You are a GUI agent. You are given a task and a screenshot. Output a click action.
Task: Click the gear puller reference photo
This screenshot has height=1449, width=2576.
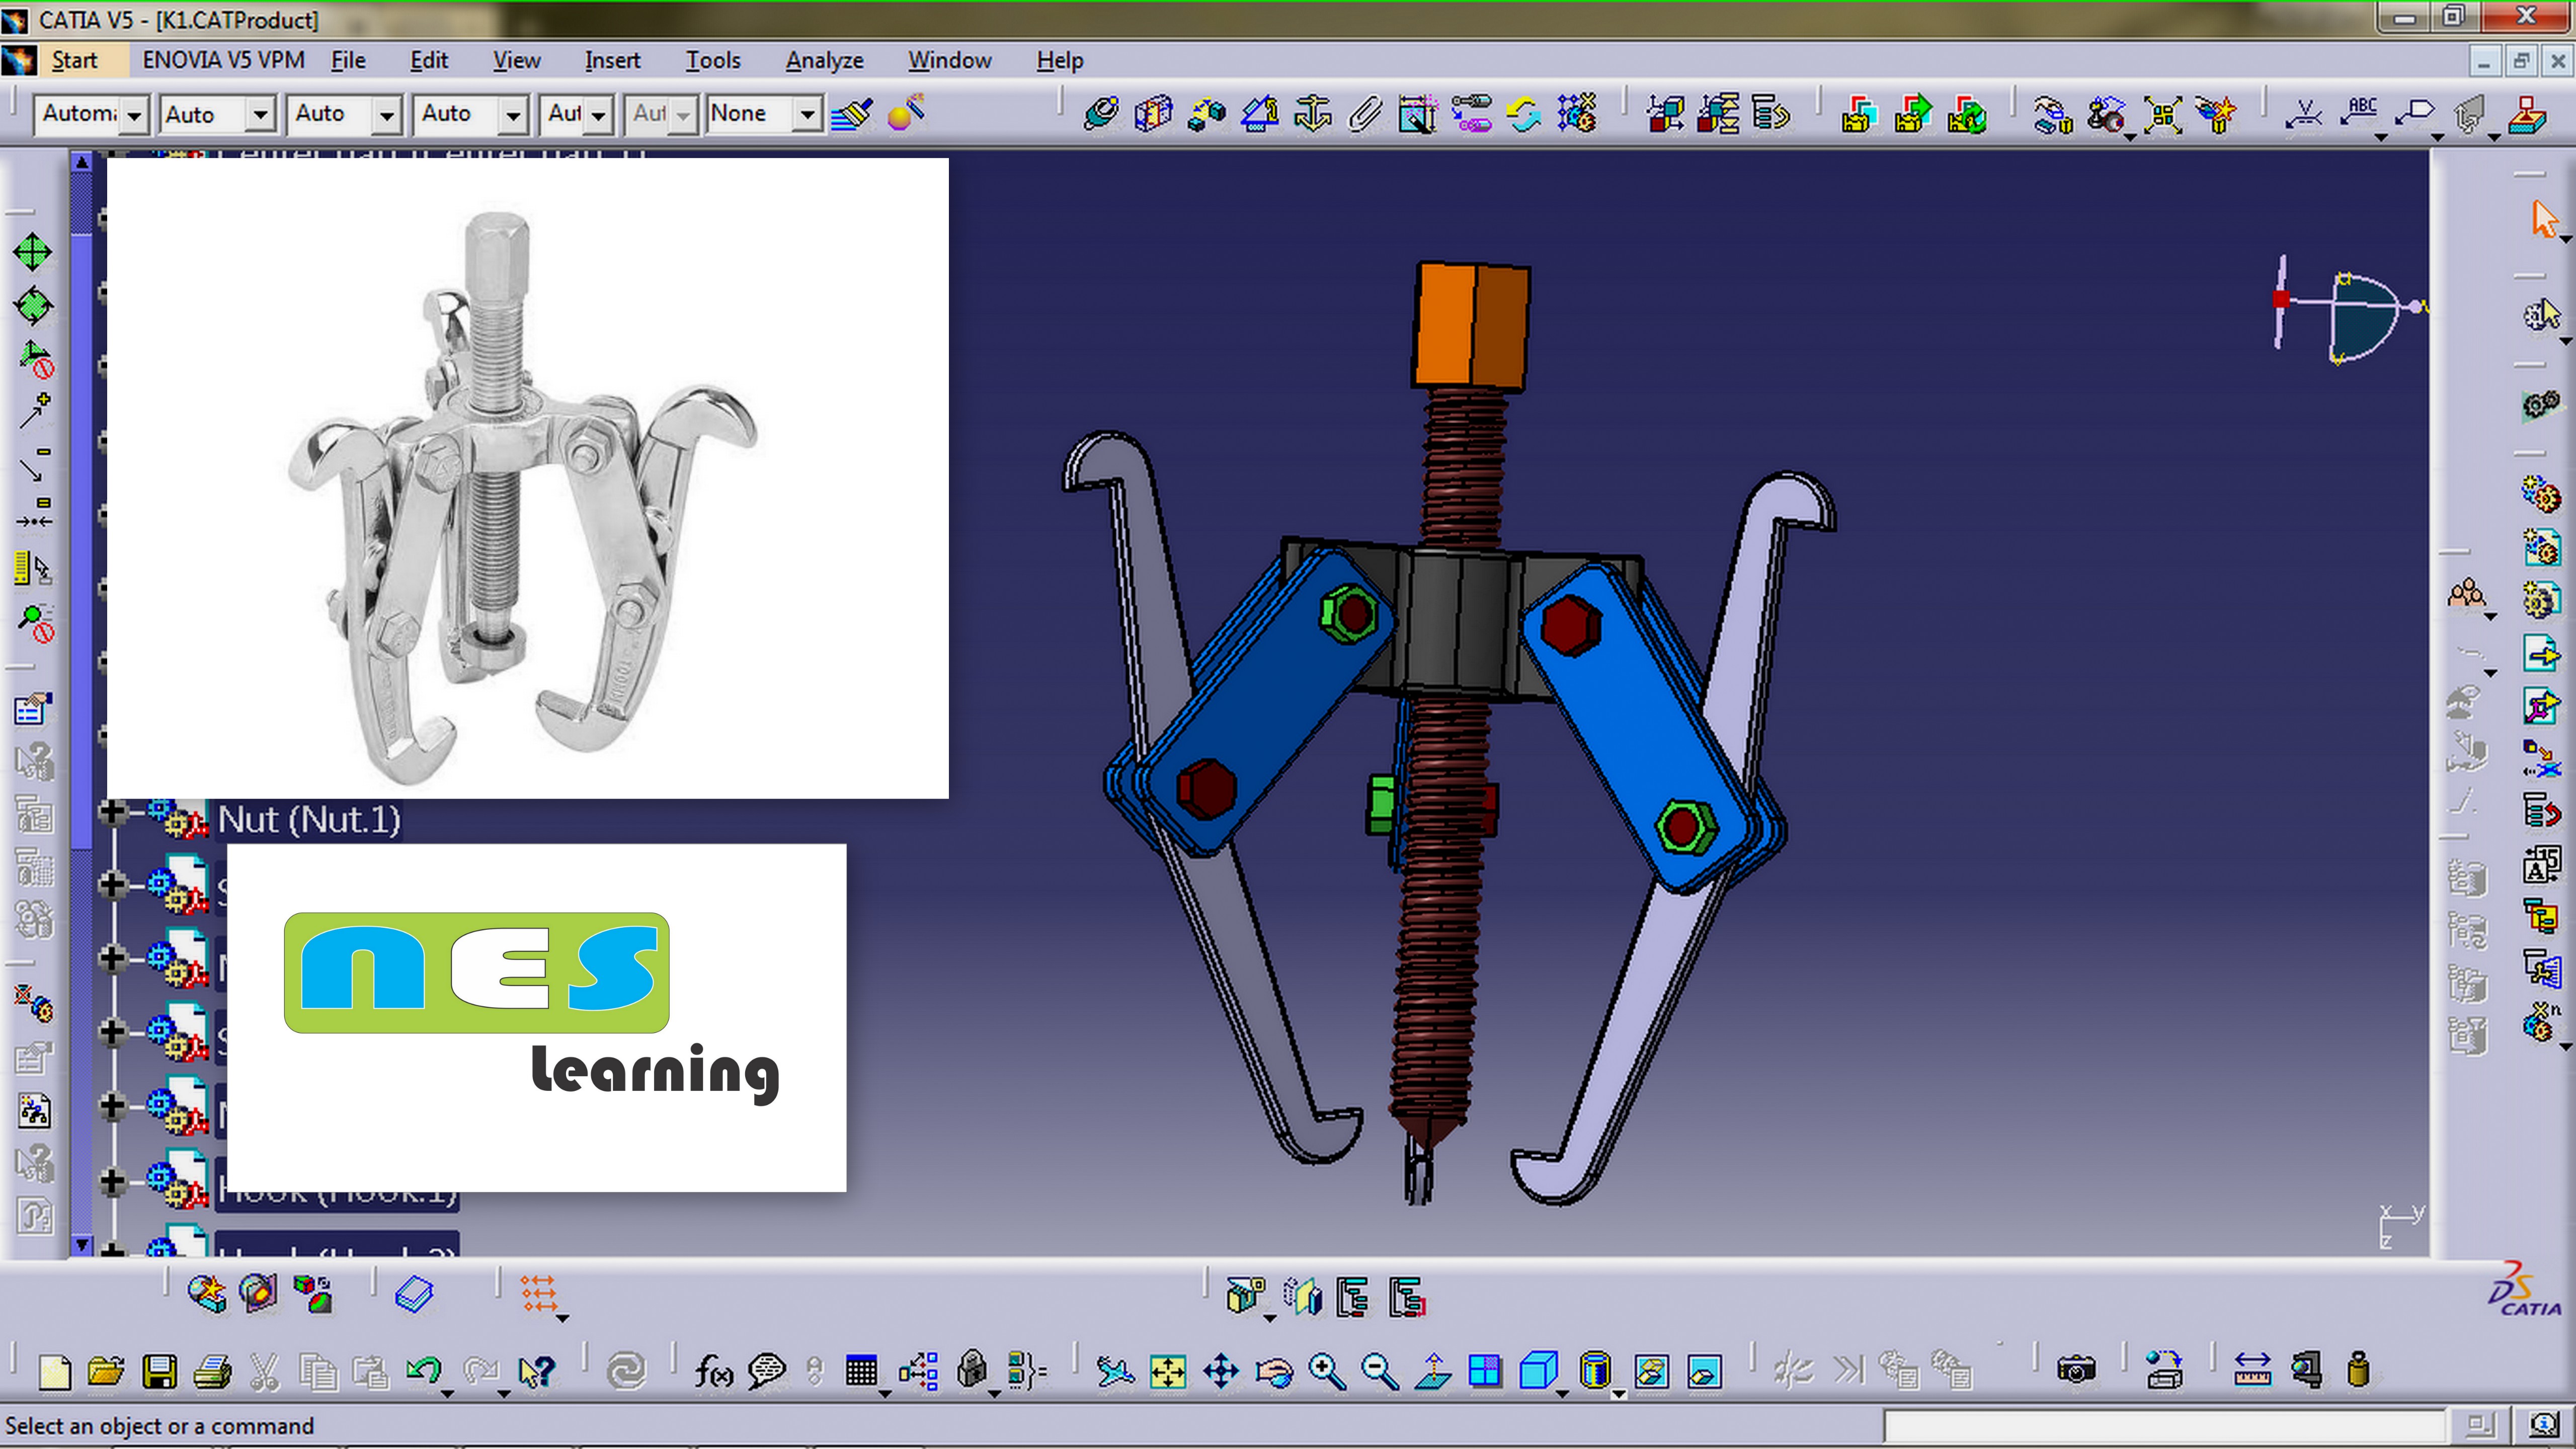coord(527,478)
